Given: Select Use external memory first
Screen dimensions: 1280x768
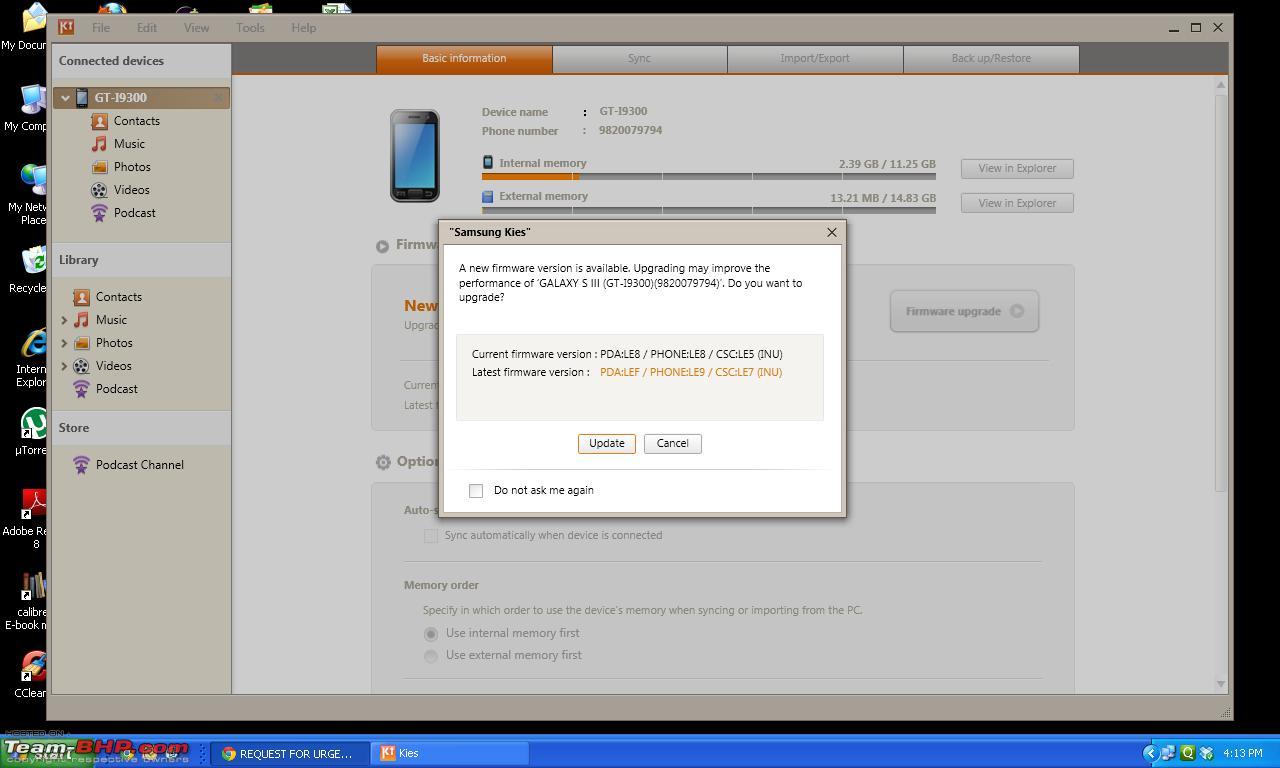Looking at the screenshot, I should point(431,656).
